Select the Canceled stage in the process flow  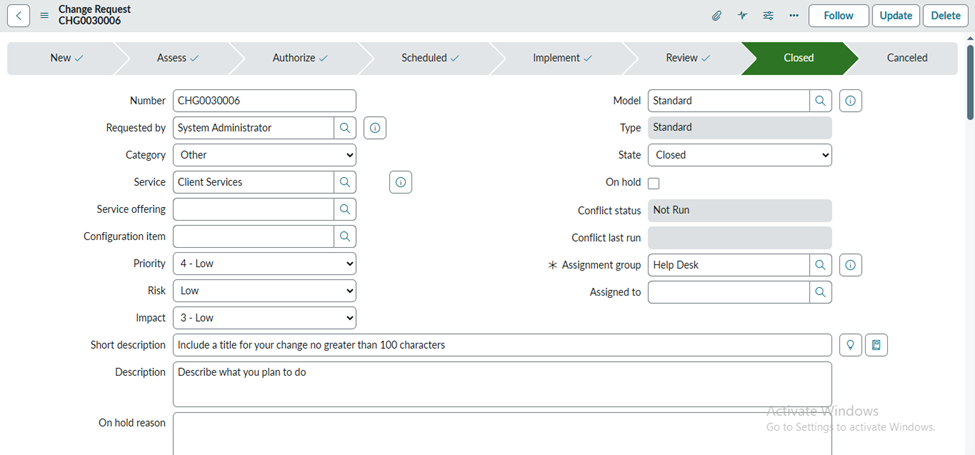(907, 58)
